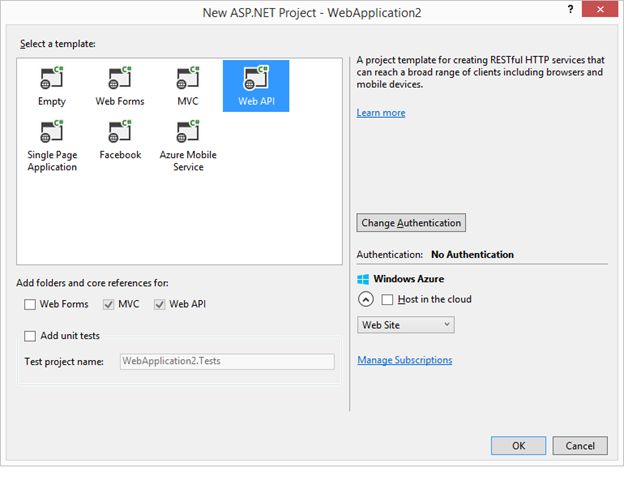Viewport: 624px width, 498px height.
Task: Pick the Azure Mobile Service template
Action: coord(188,146)
